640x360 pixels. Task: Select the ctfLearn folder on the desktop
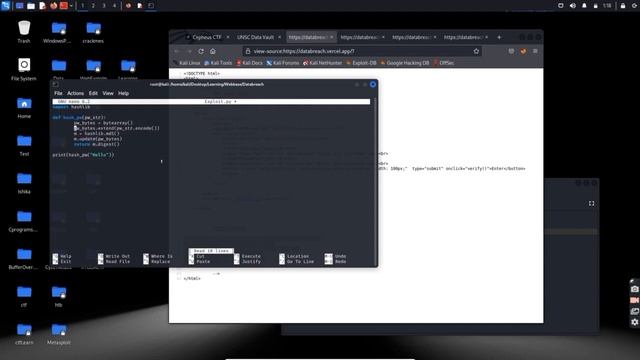click(24, 333)
